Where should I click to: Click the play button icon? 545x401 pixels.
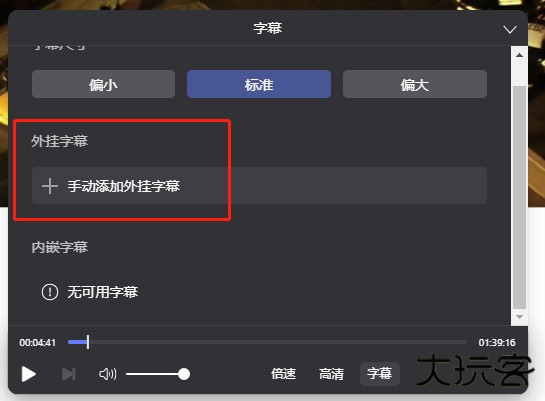[29, 374]
